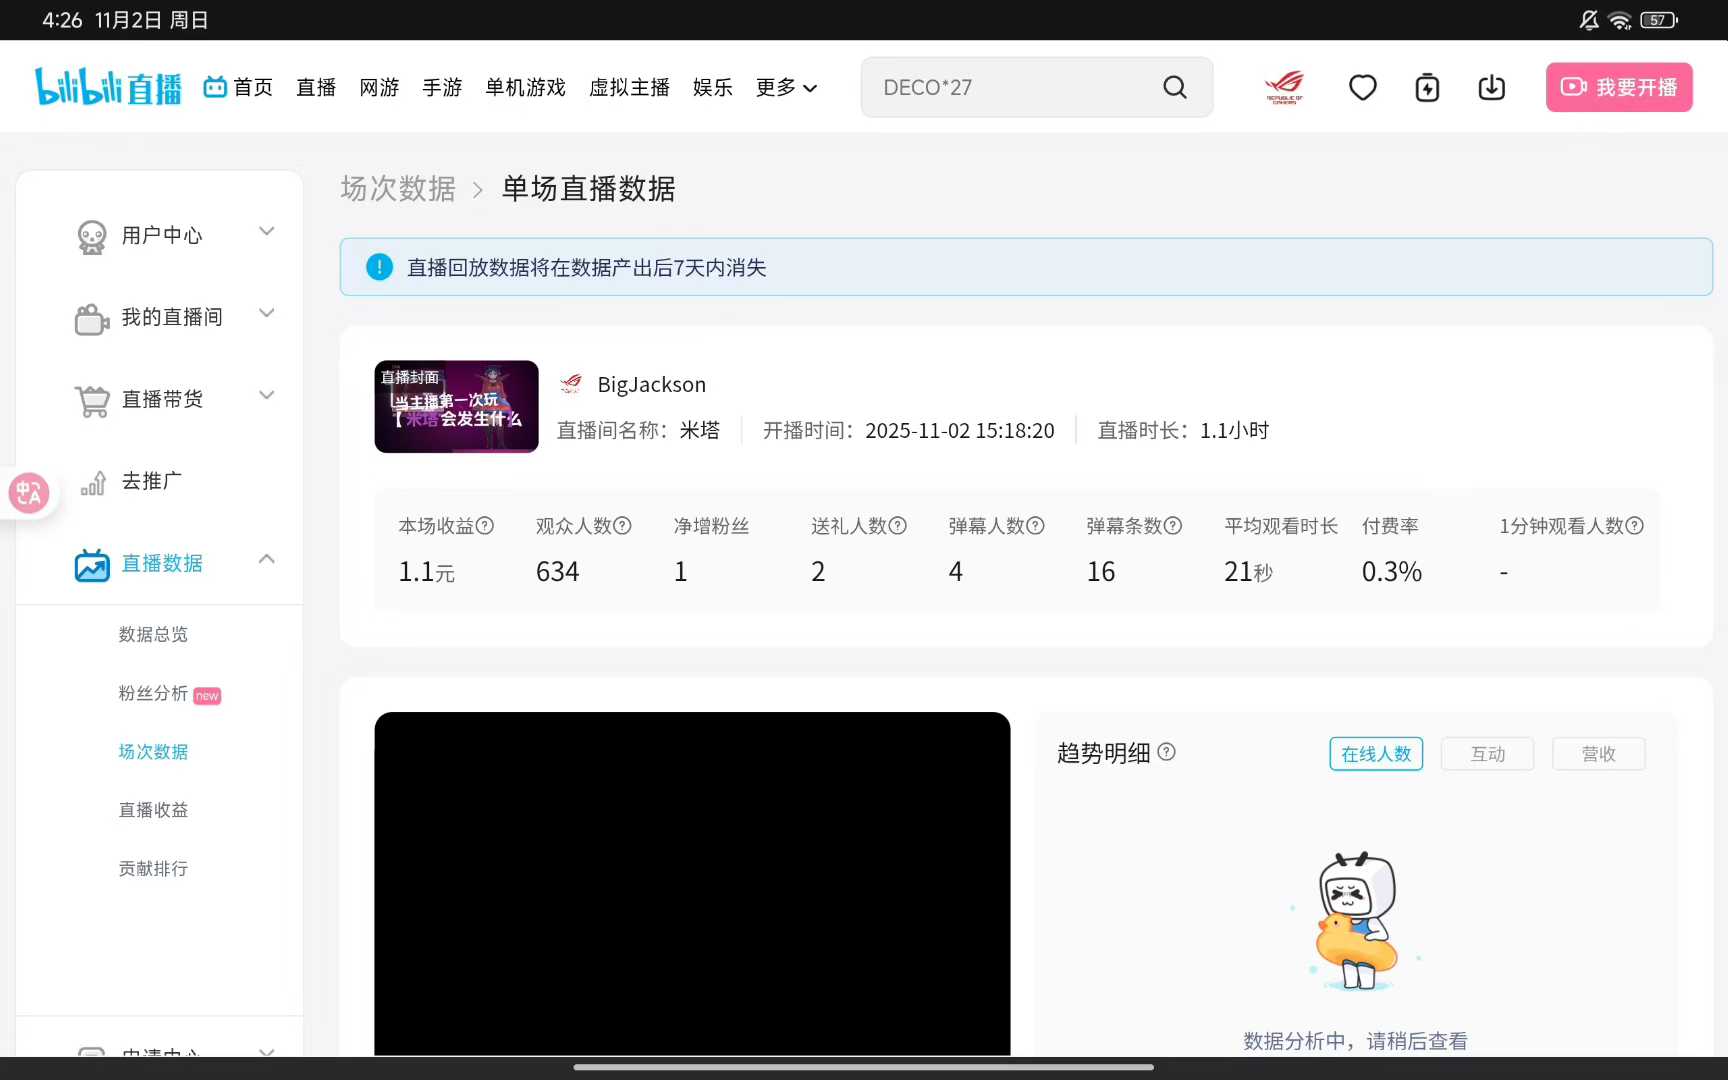This screenshot has height=1080, width=1728.
Task: Open 粉丝分析 in the sidebar
Action: coord(154,693)
